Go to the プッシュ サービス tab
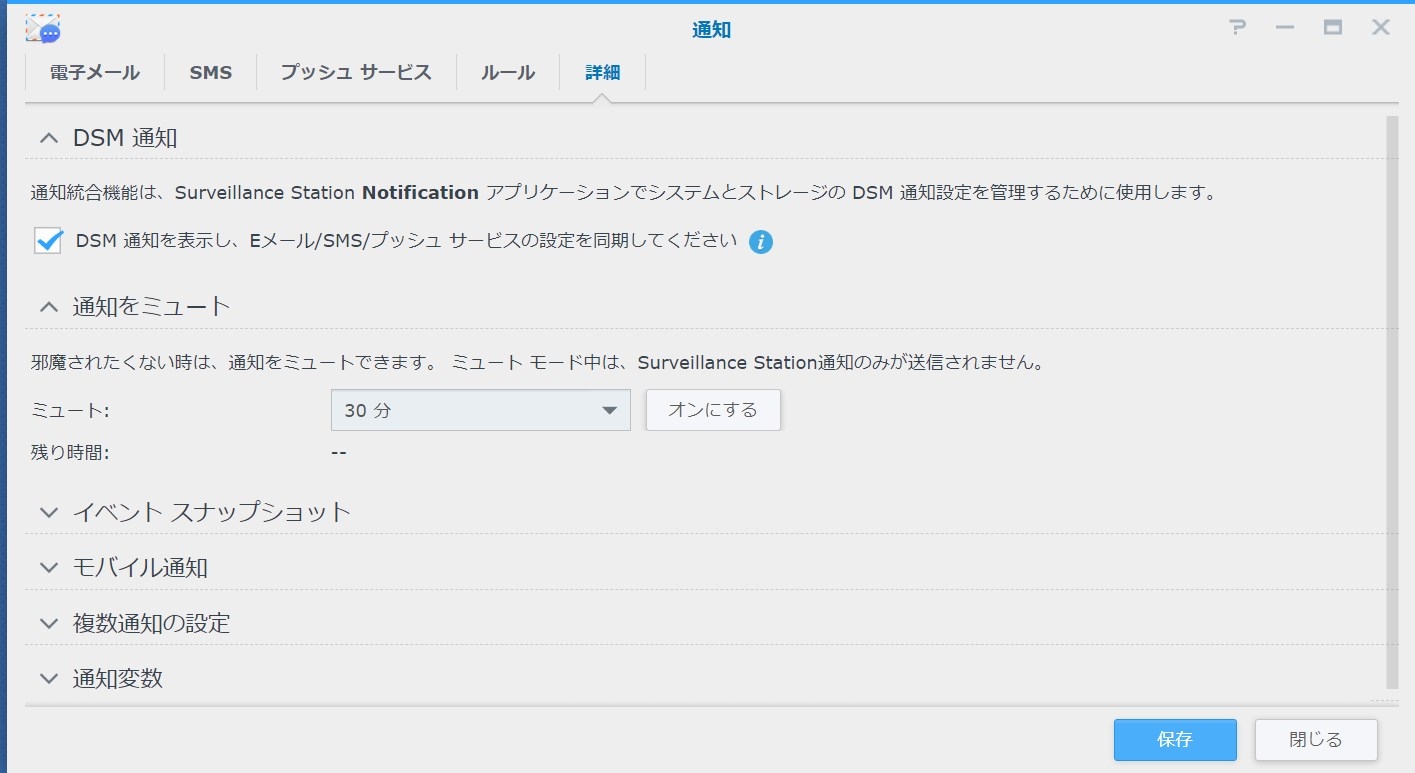 pos(356,73)
